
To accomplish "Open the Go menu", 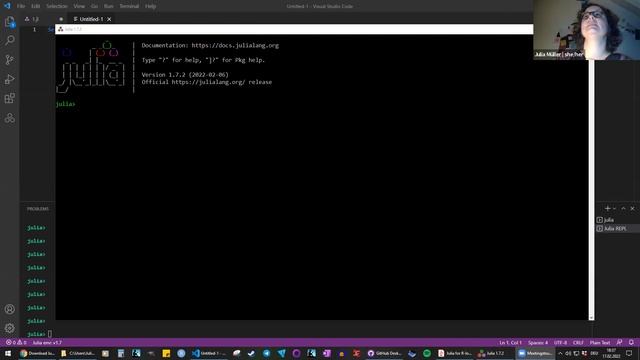I will tap(94, 6).
